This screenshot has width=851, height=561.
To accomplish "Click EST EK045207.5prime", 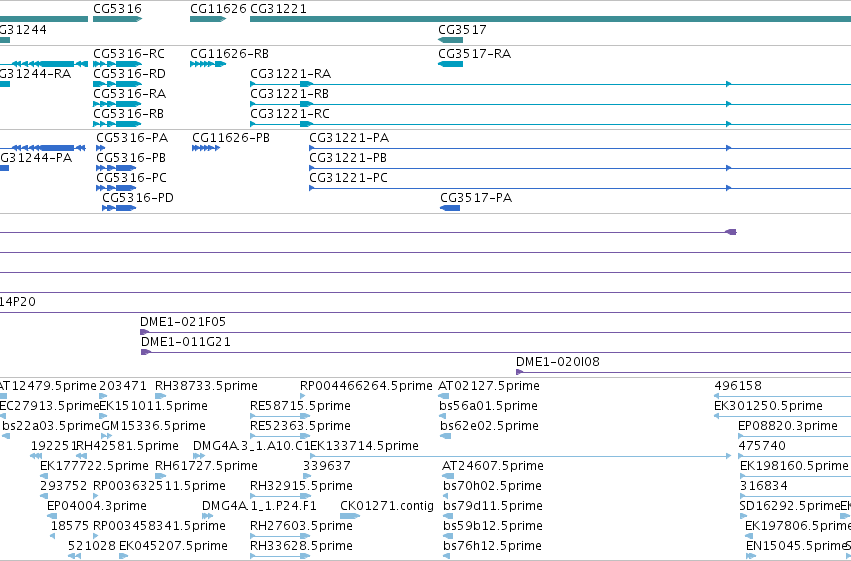I will coord(173,546).
